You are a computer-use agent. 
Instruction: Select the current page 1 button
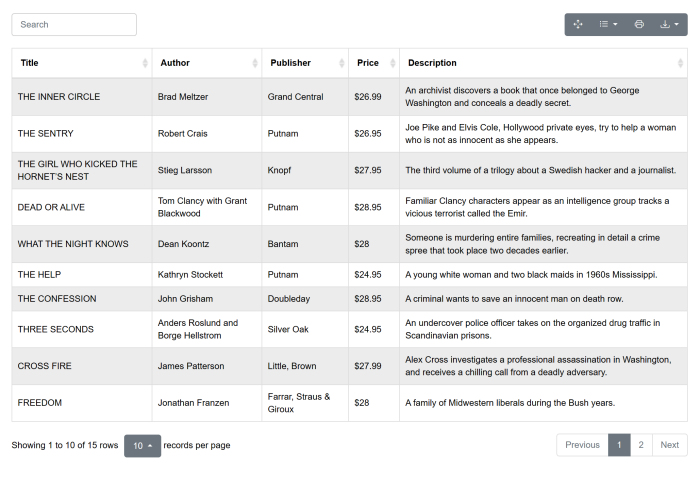[619, 445]
